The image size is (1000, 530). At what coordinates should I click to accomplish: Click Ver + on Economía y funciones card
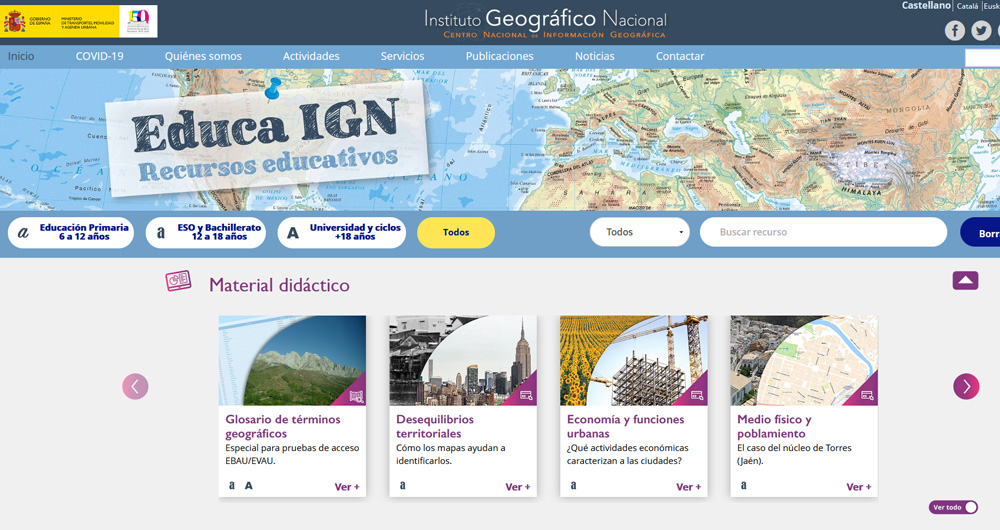(689, 487)
